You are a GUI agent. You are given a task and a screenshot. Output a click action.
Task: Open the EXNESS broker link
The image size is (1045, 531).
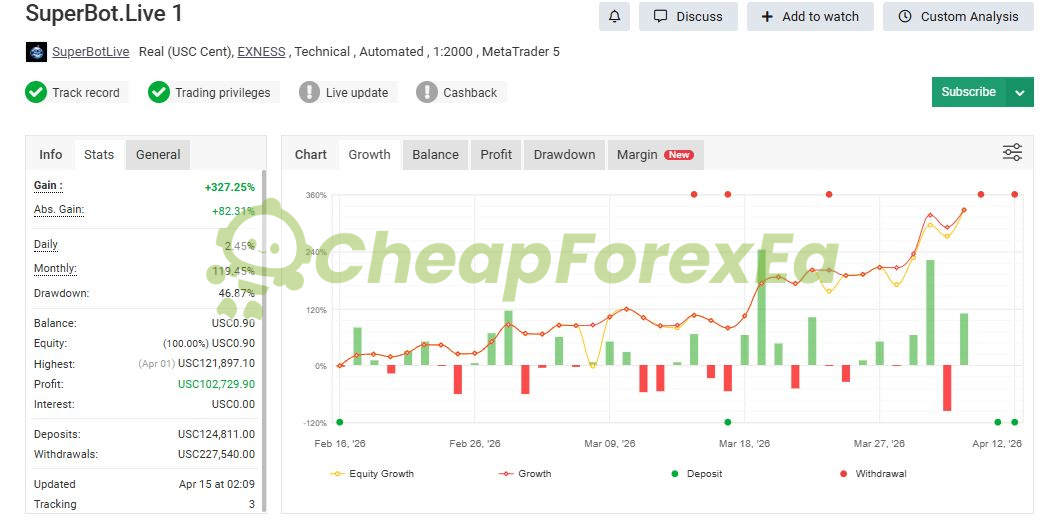point(261,52)
